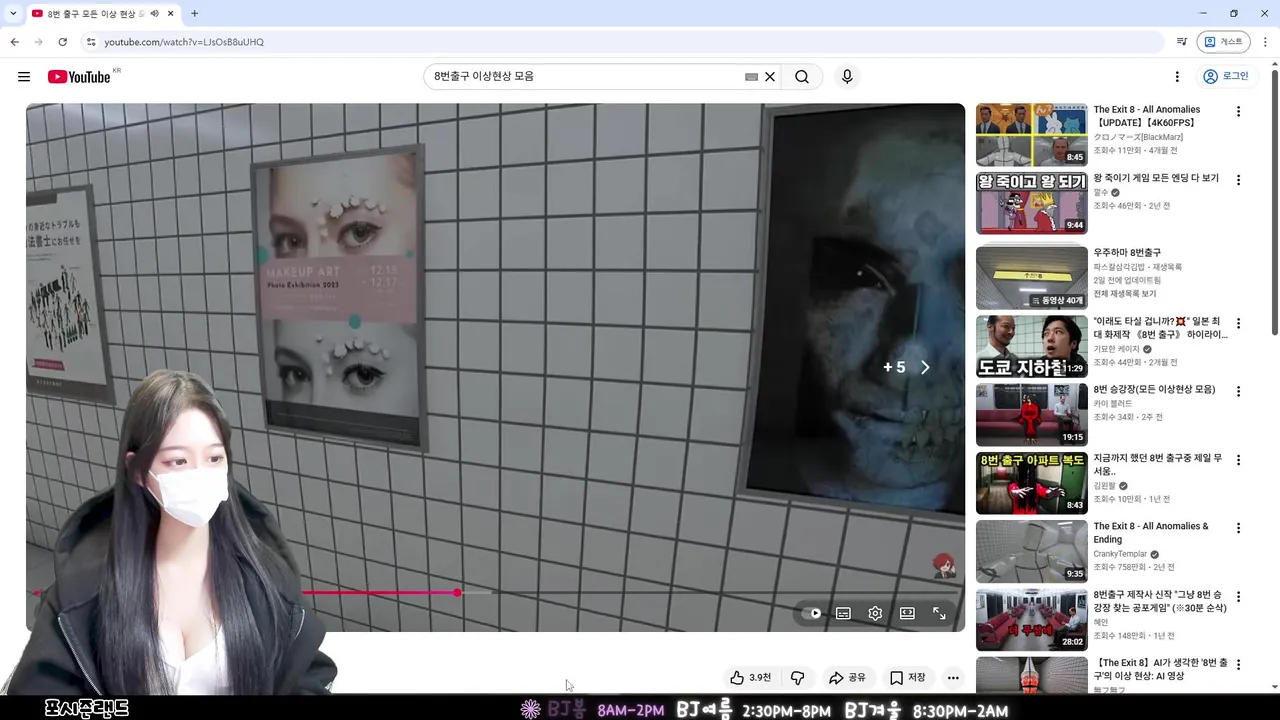Image resolution: width=1280 pixels, height=720 pixels.
Task: Open 8번출구 제작사 신작 video title
Action: [1160, 601]
